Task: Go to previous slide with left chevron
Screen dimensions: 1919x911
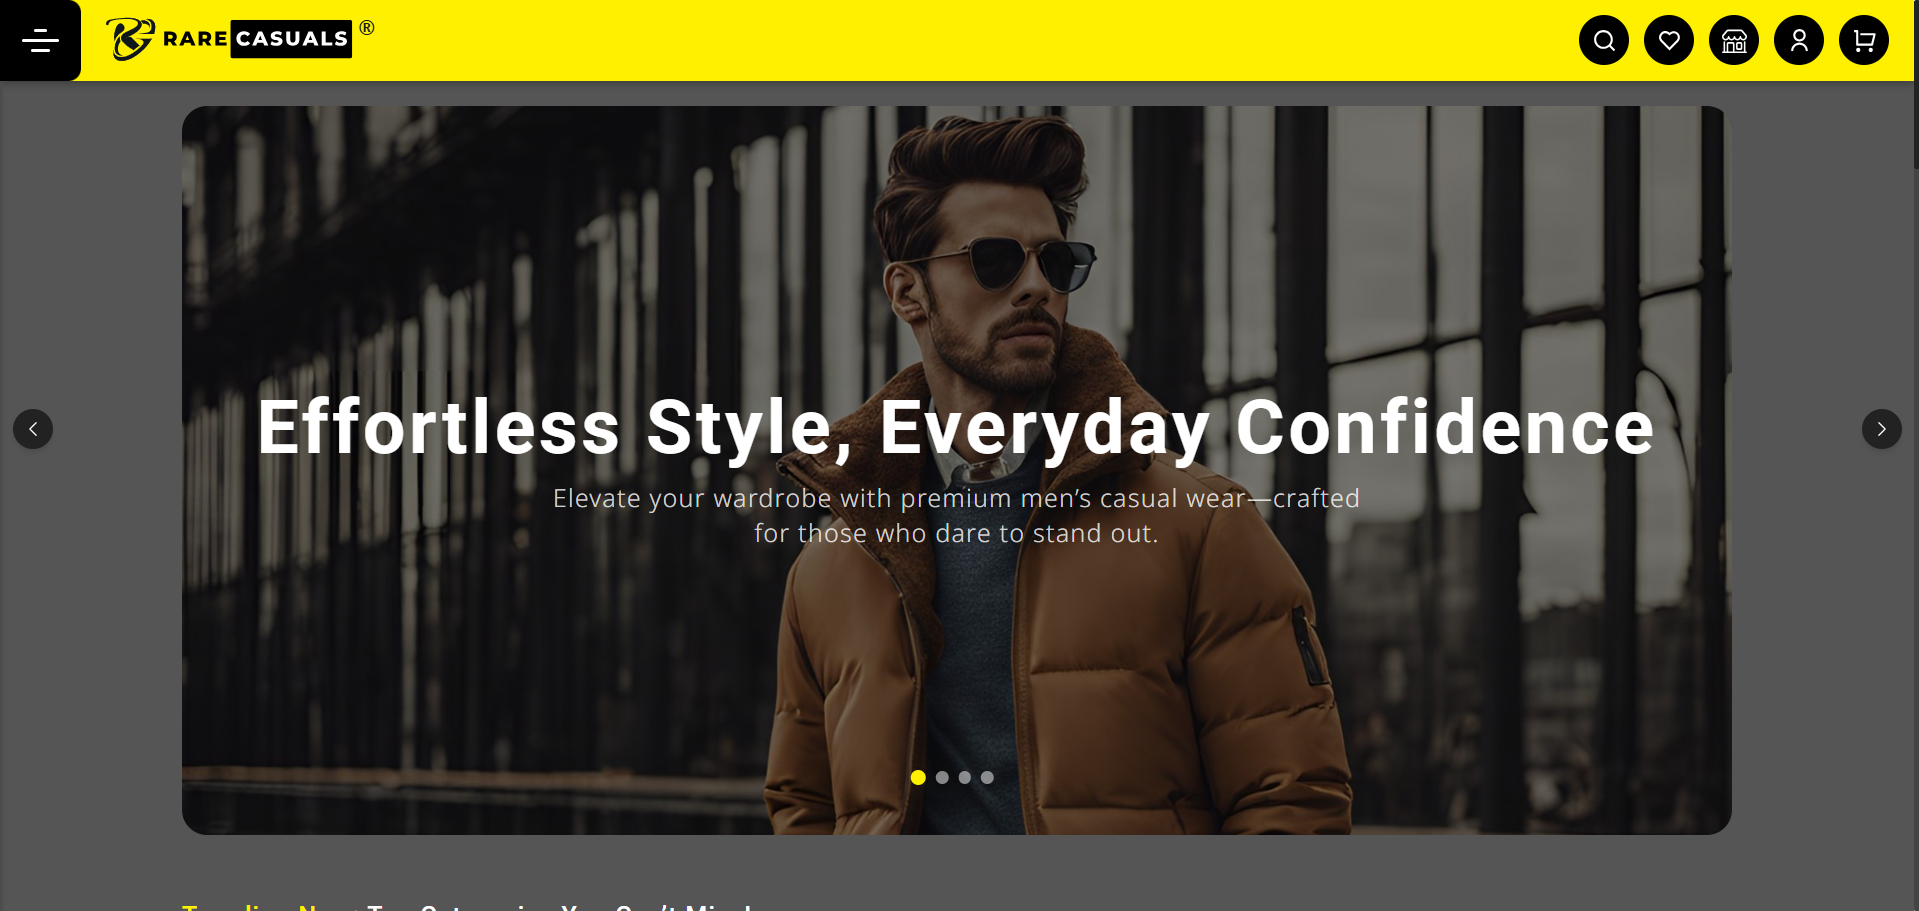Action: (33, 429)
